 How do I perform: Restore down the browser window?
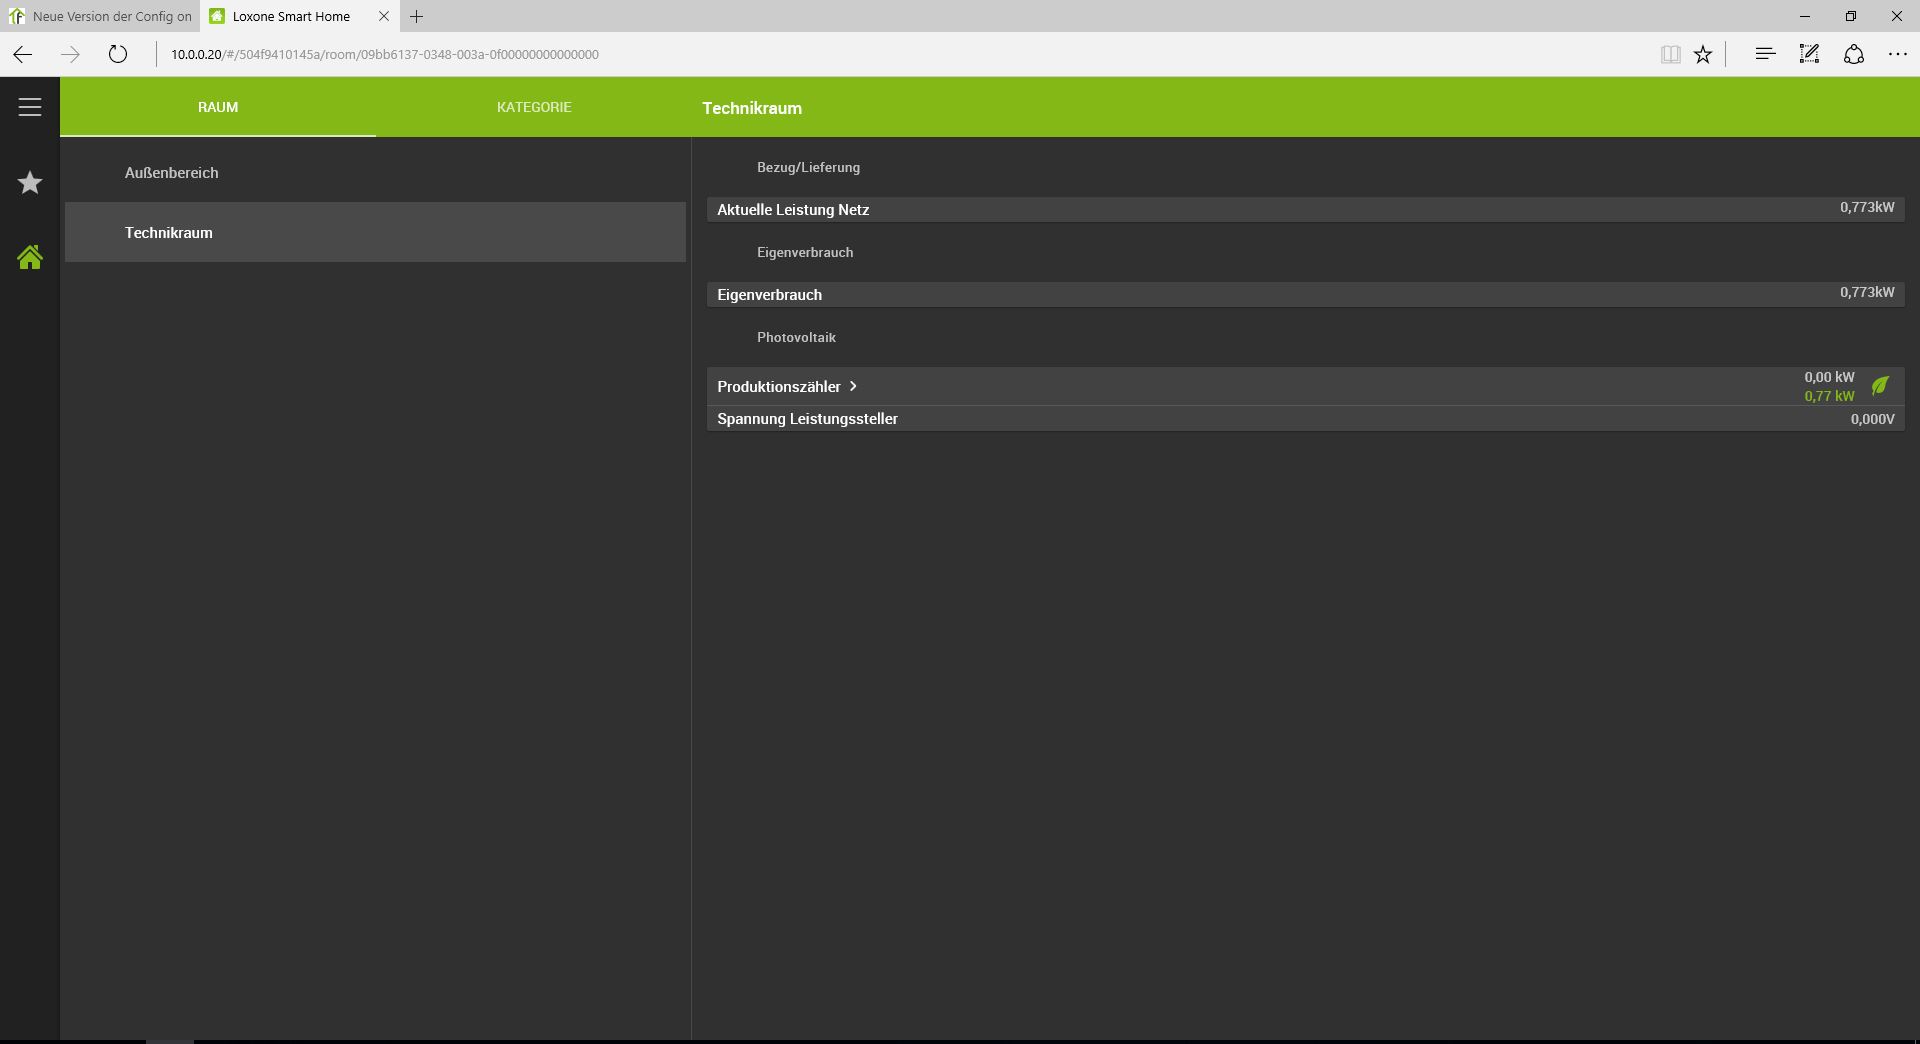click(x=1851, y=16)
